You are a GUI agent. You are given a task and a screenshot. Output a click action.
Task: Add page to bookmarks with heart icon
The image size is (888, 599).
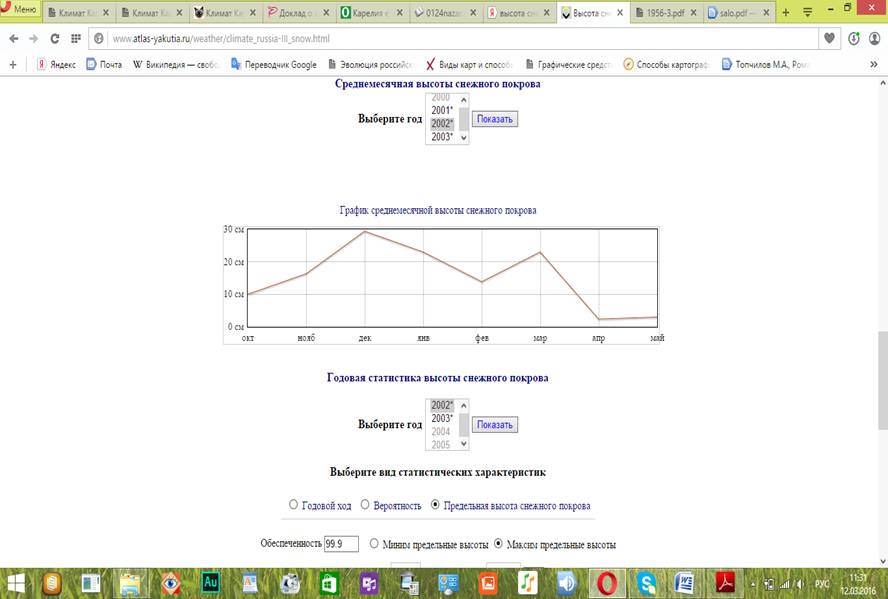(x=829, y=38)
